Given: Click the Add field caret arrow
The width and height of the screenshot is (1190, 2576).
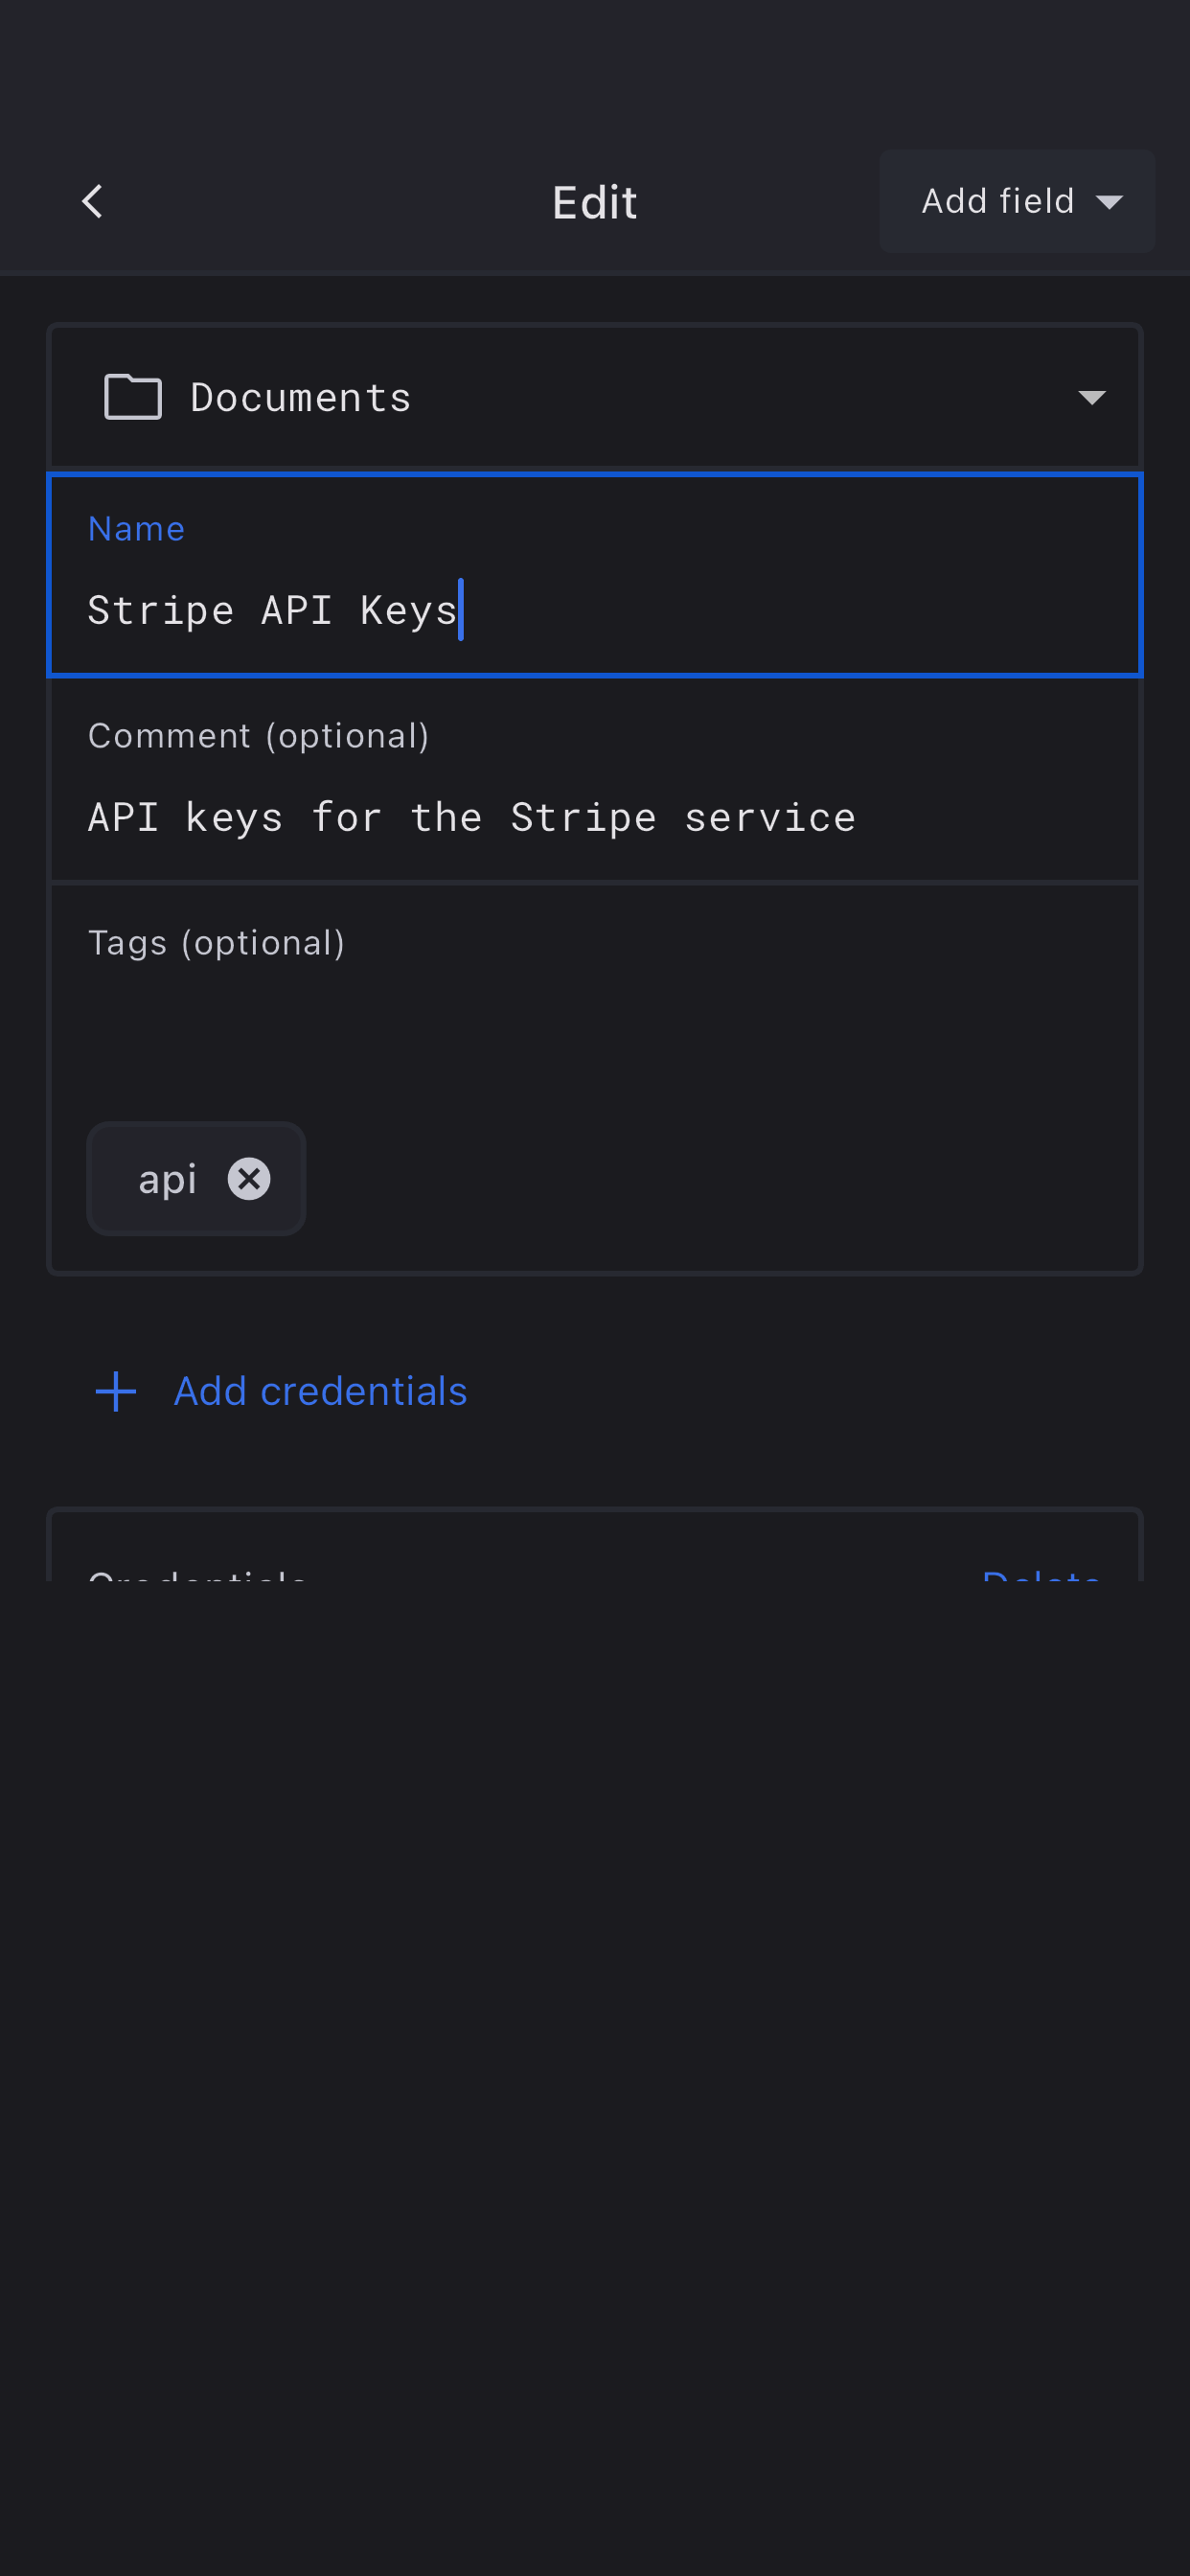Looking at the screenshot, I should coord(1109,202).
